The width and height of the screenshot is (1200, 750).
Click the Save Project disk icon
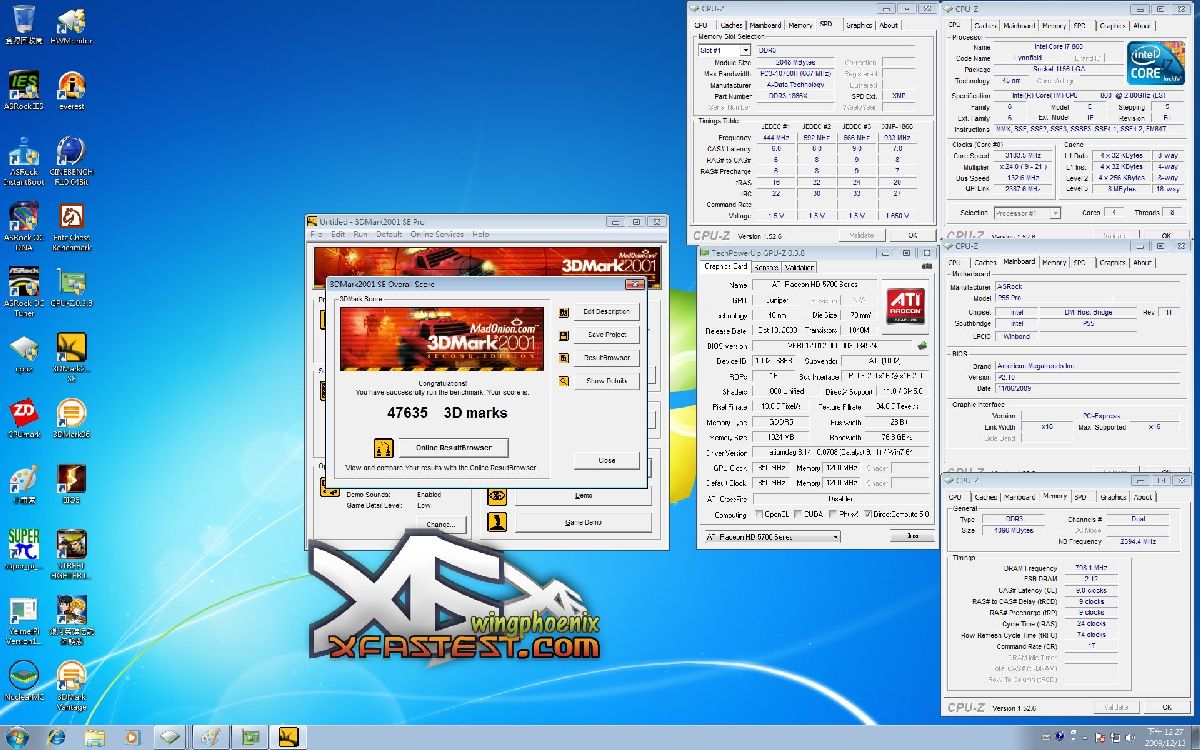(x=564, y=335)
